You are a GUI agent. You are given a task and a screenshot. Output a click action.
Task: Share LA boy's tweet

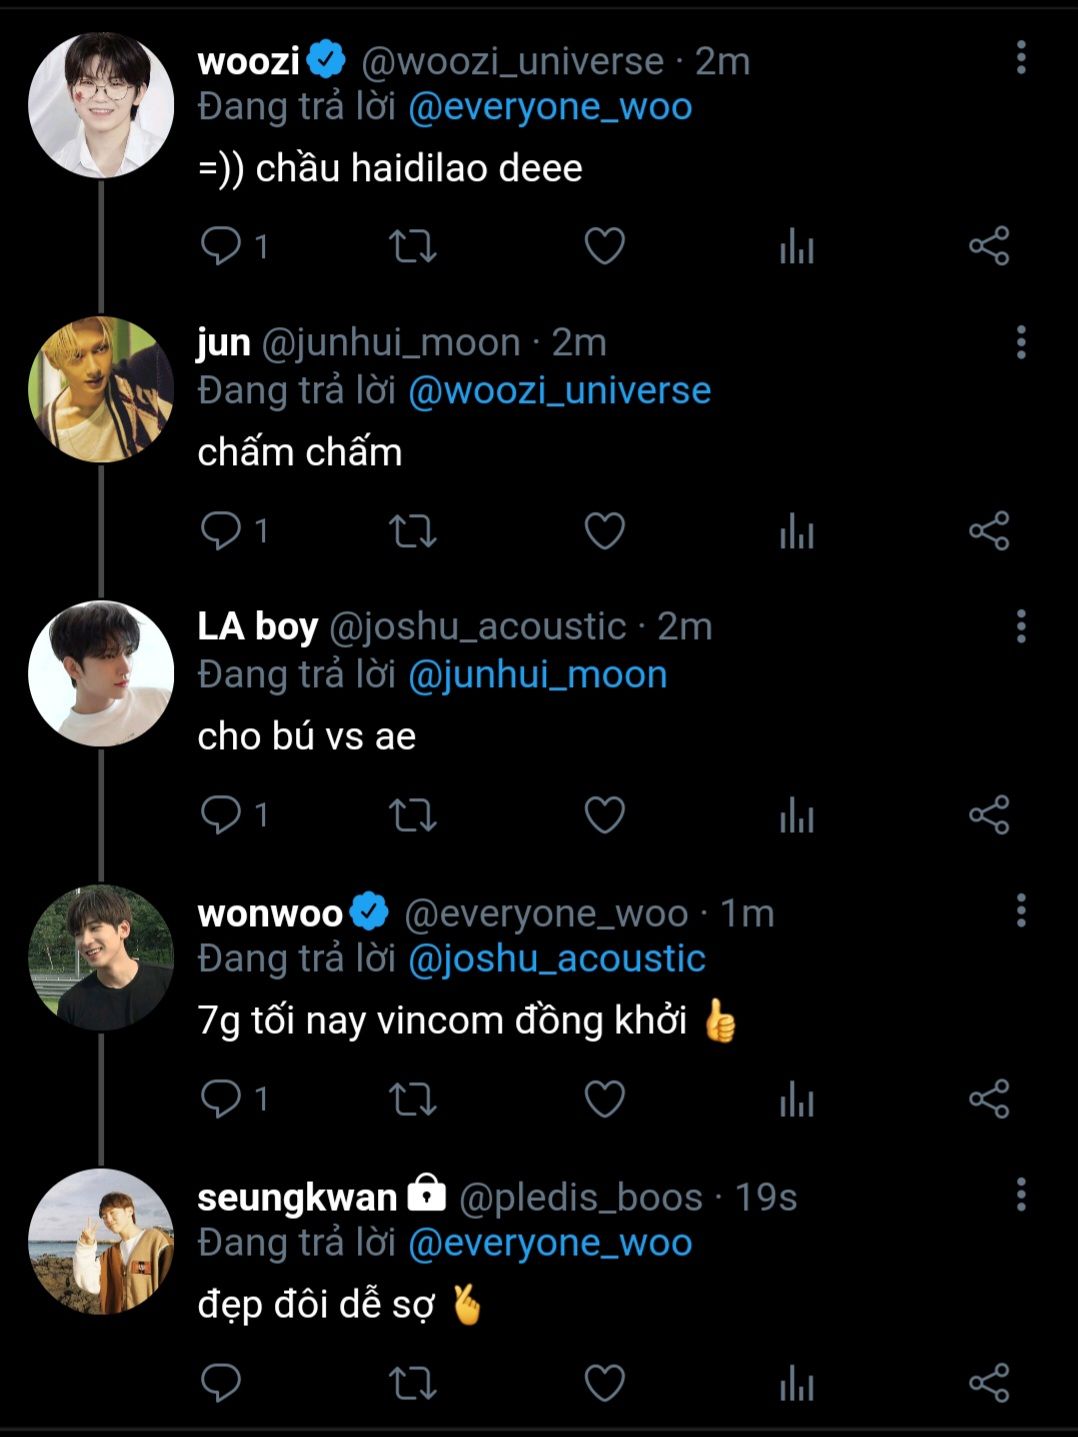pos(989,815)
